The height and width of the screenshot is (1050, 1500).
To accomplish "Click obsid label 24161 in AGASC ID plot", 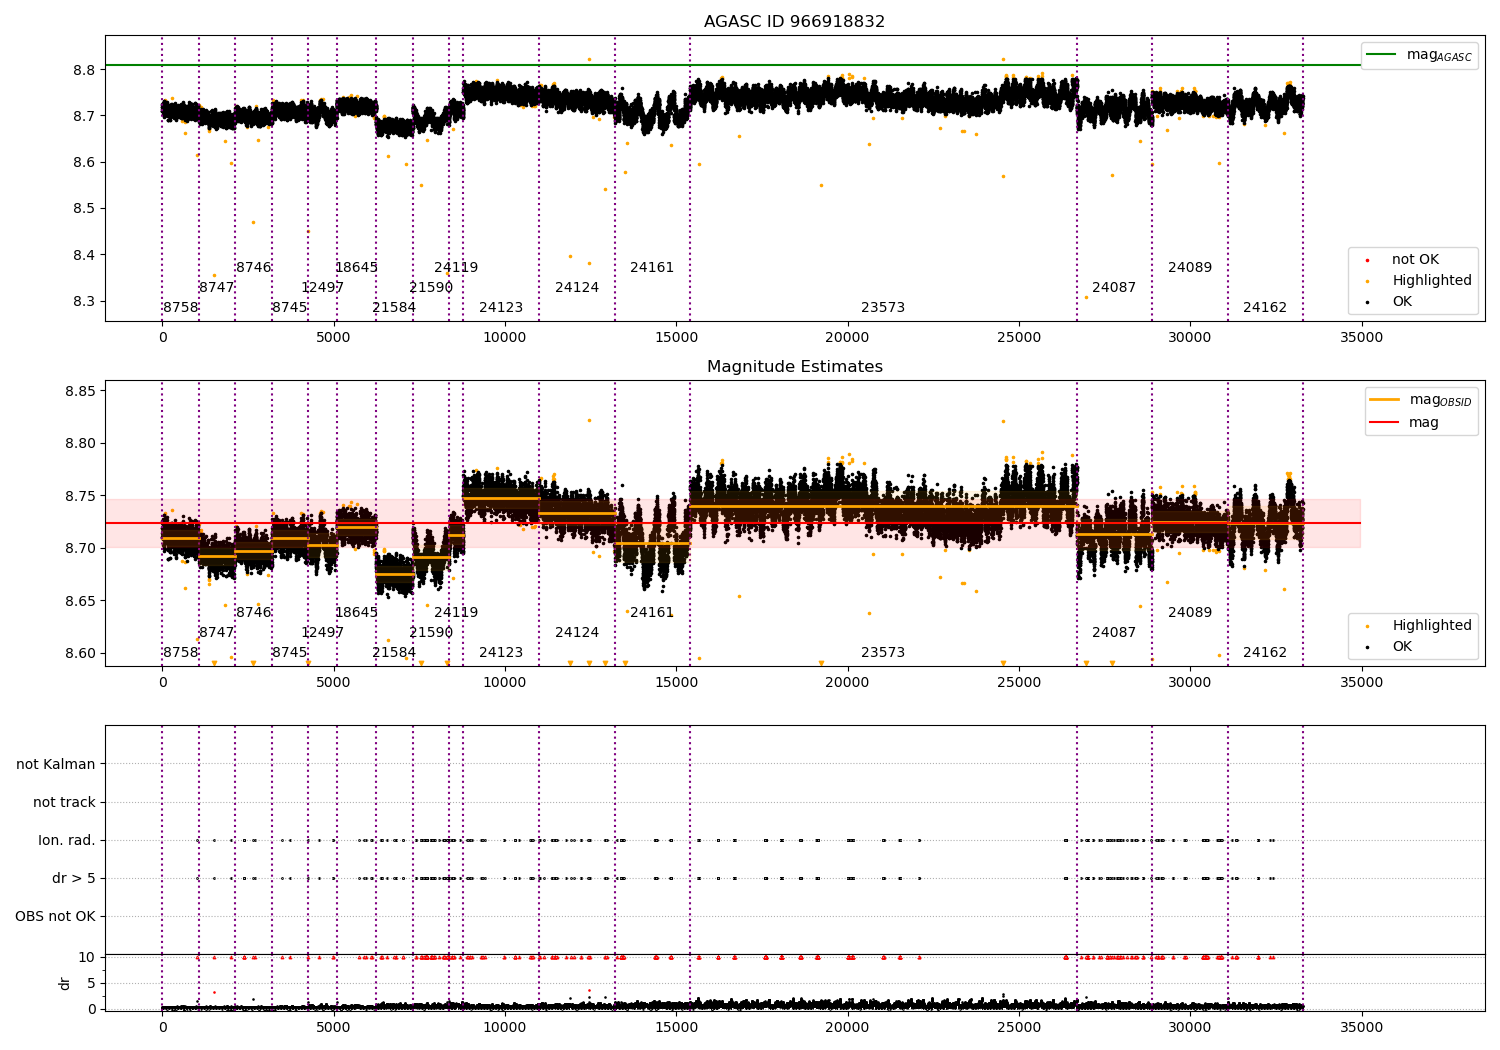I will click(652, 267).
